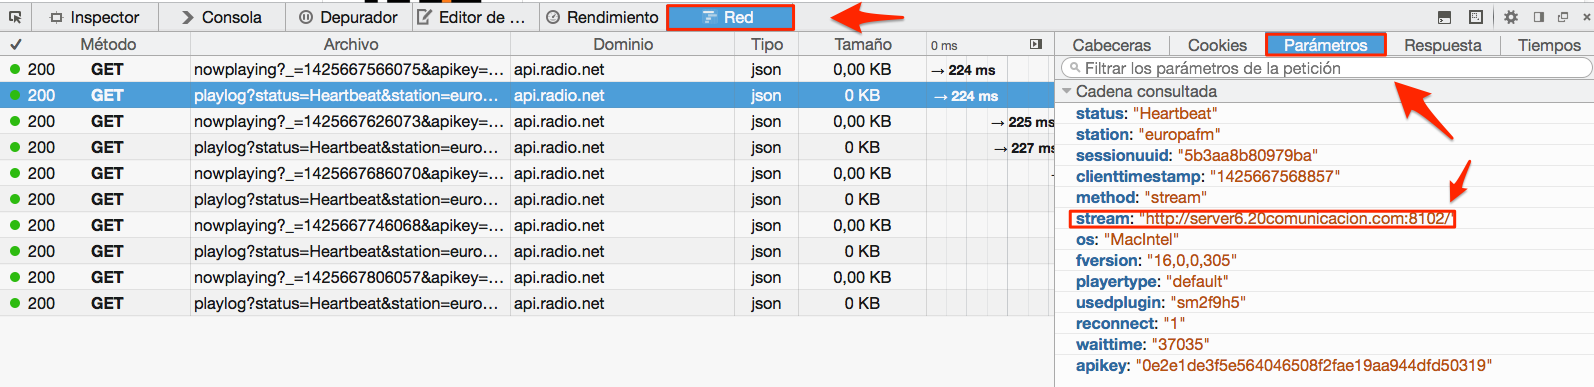Detach developer tools into separate window
The height and width of the screenshot is (387, 1594).
[x=1563, y=17]
